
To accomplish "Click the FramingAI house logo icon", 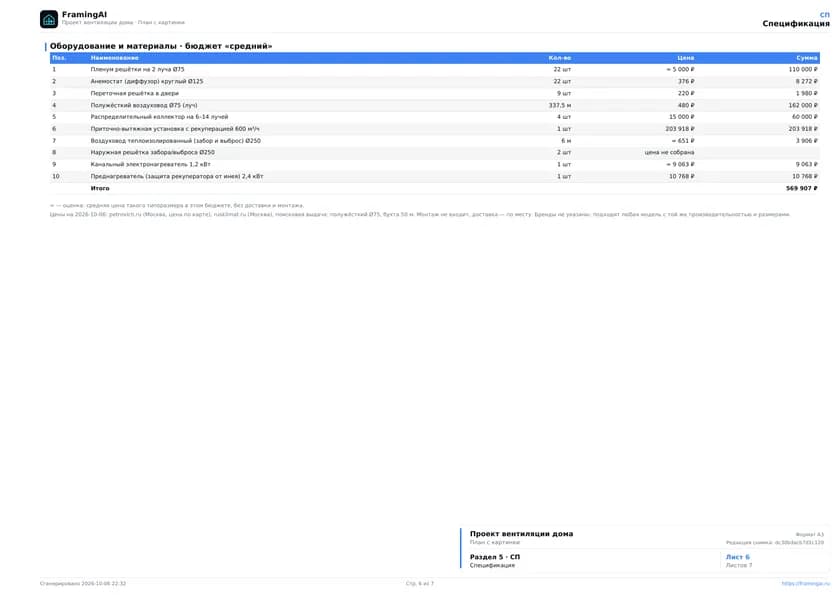I will pyautogui.click(x=49, y=19).
